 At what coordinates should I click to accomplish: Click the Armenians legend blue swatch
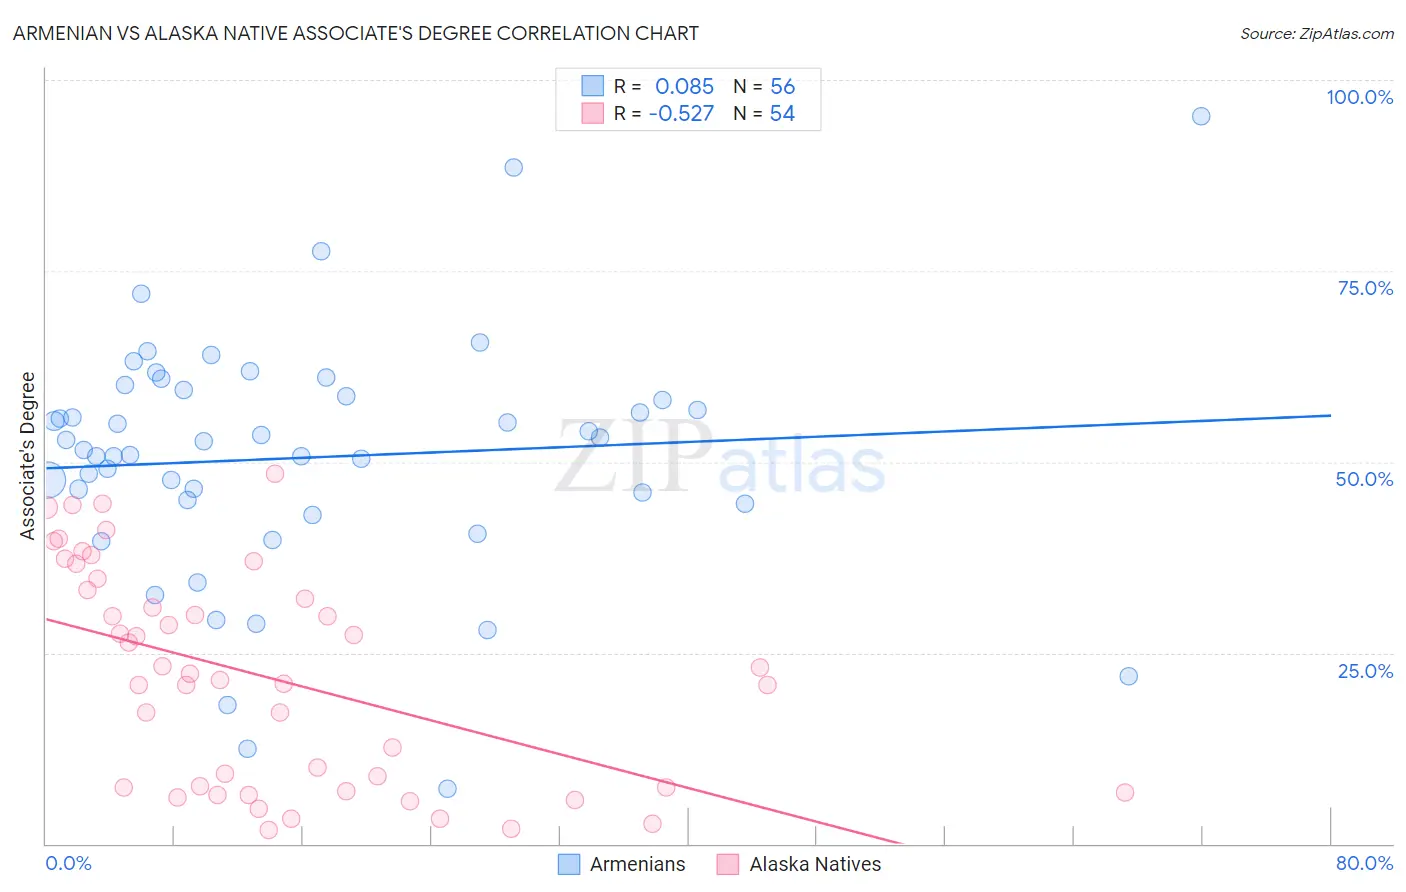[x=568, y=864]
